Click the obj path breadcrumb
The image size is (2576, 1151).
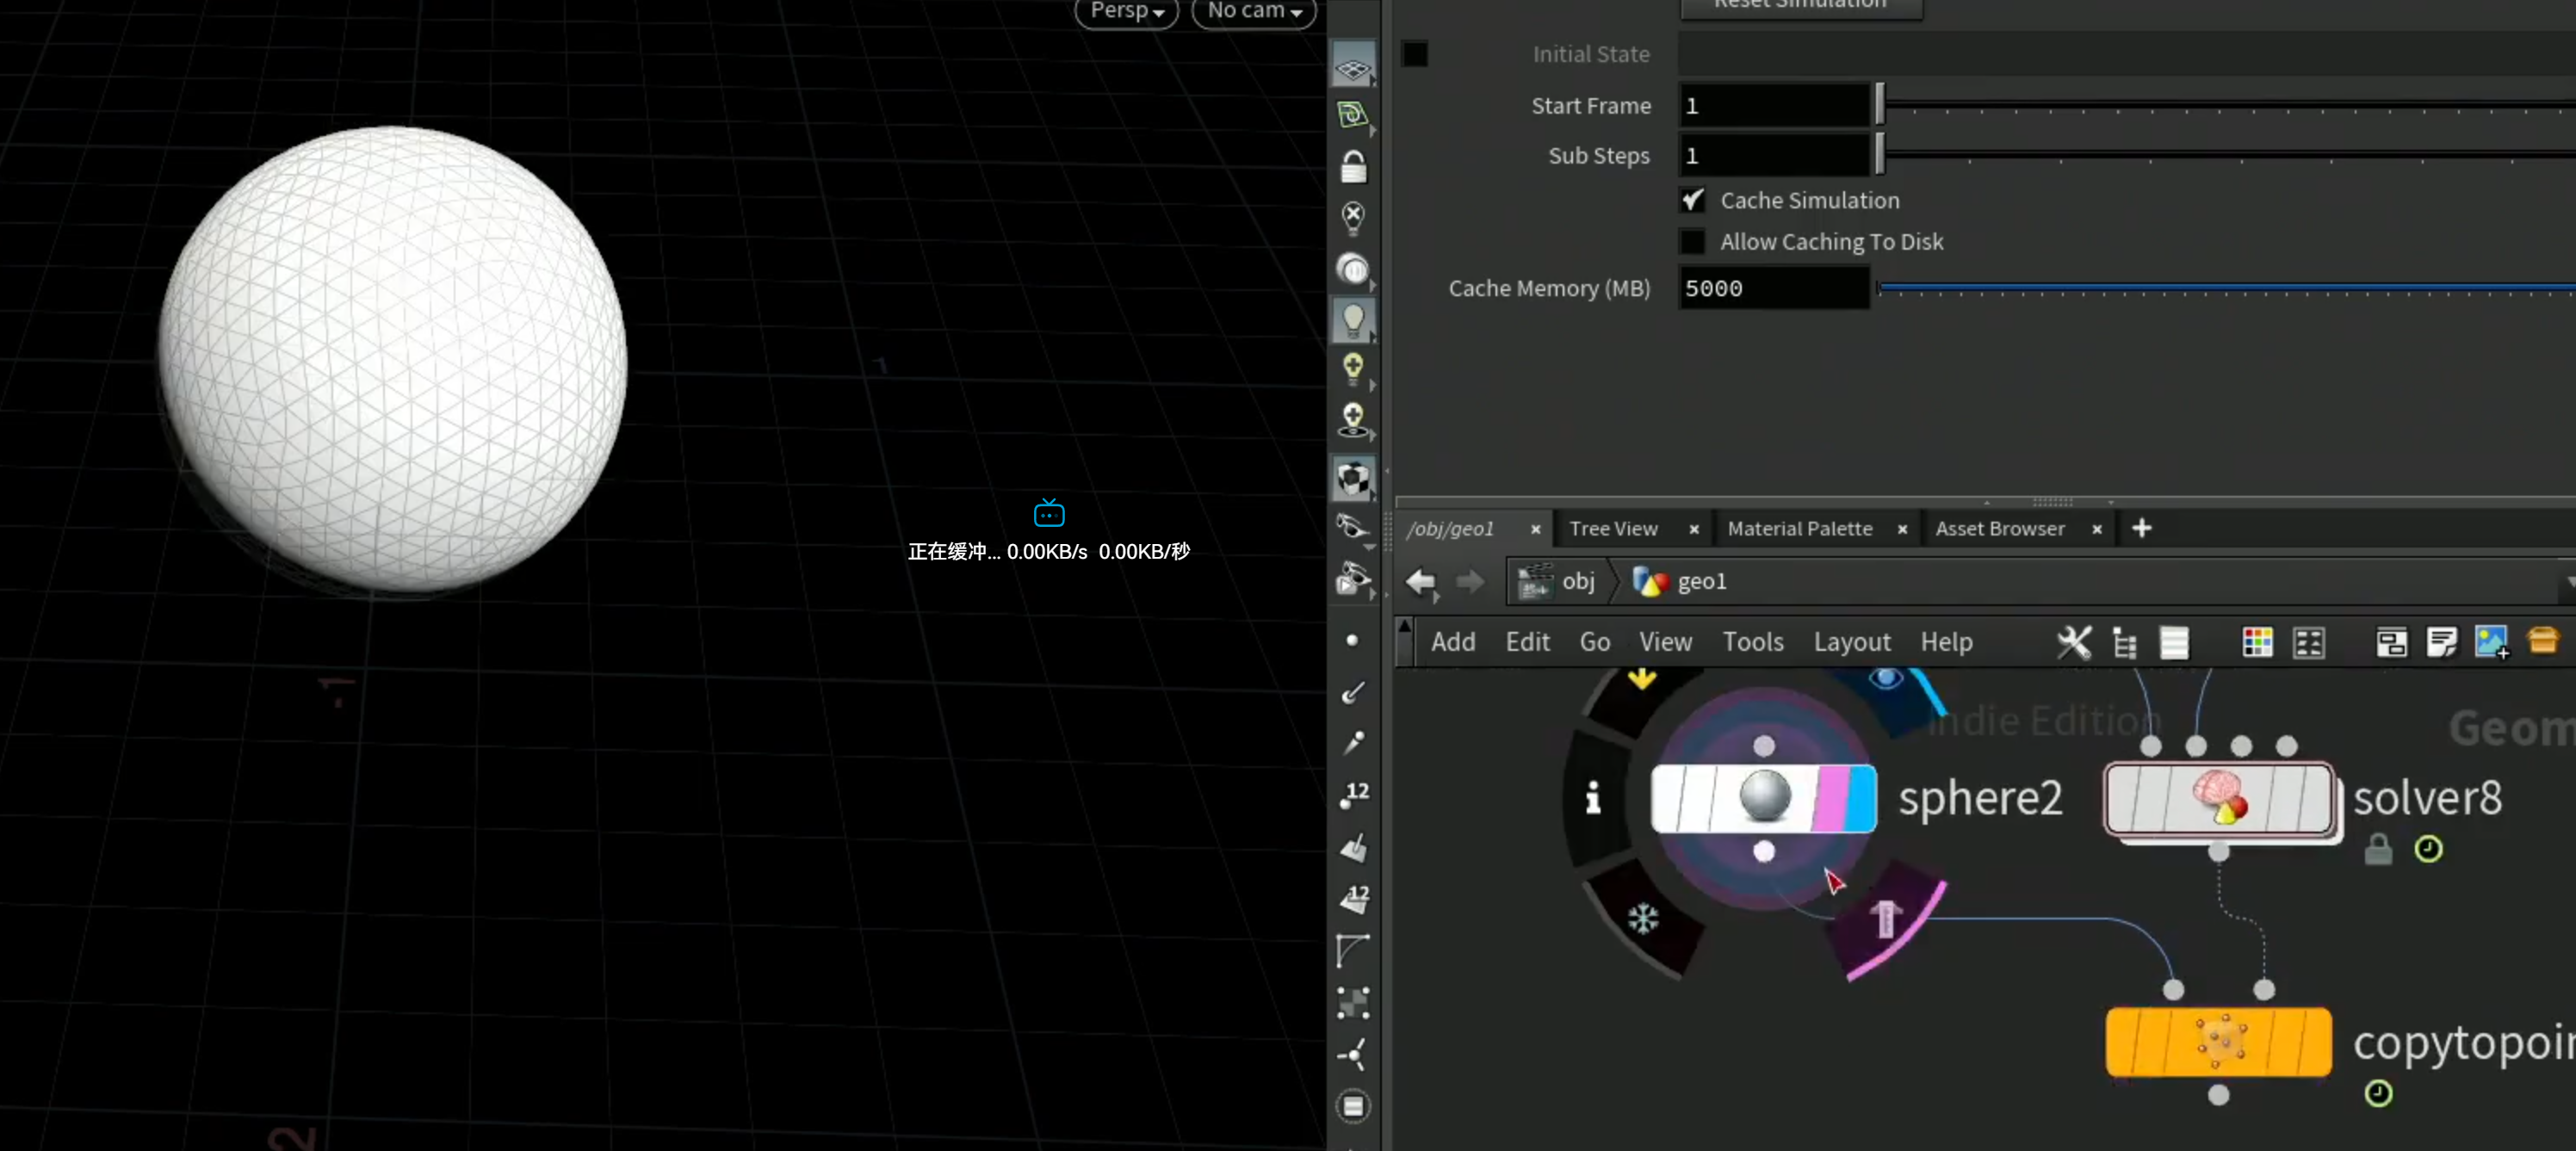[x=1558, y=581]
